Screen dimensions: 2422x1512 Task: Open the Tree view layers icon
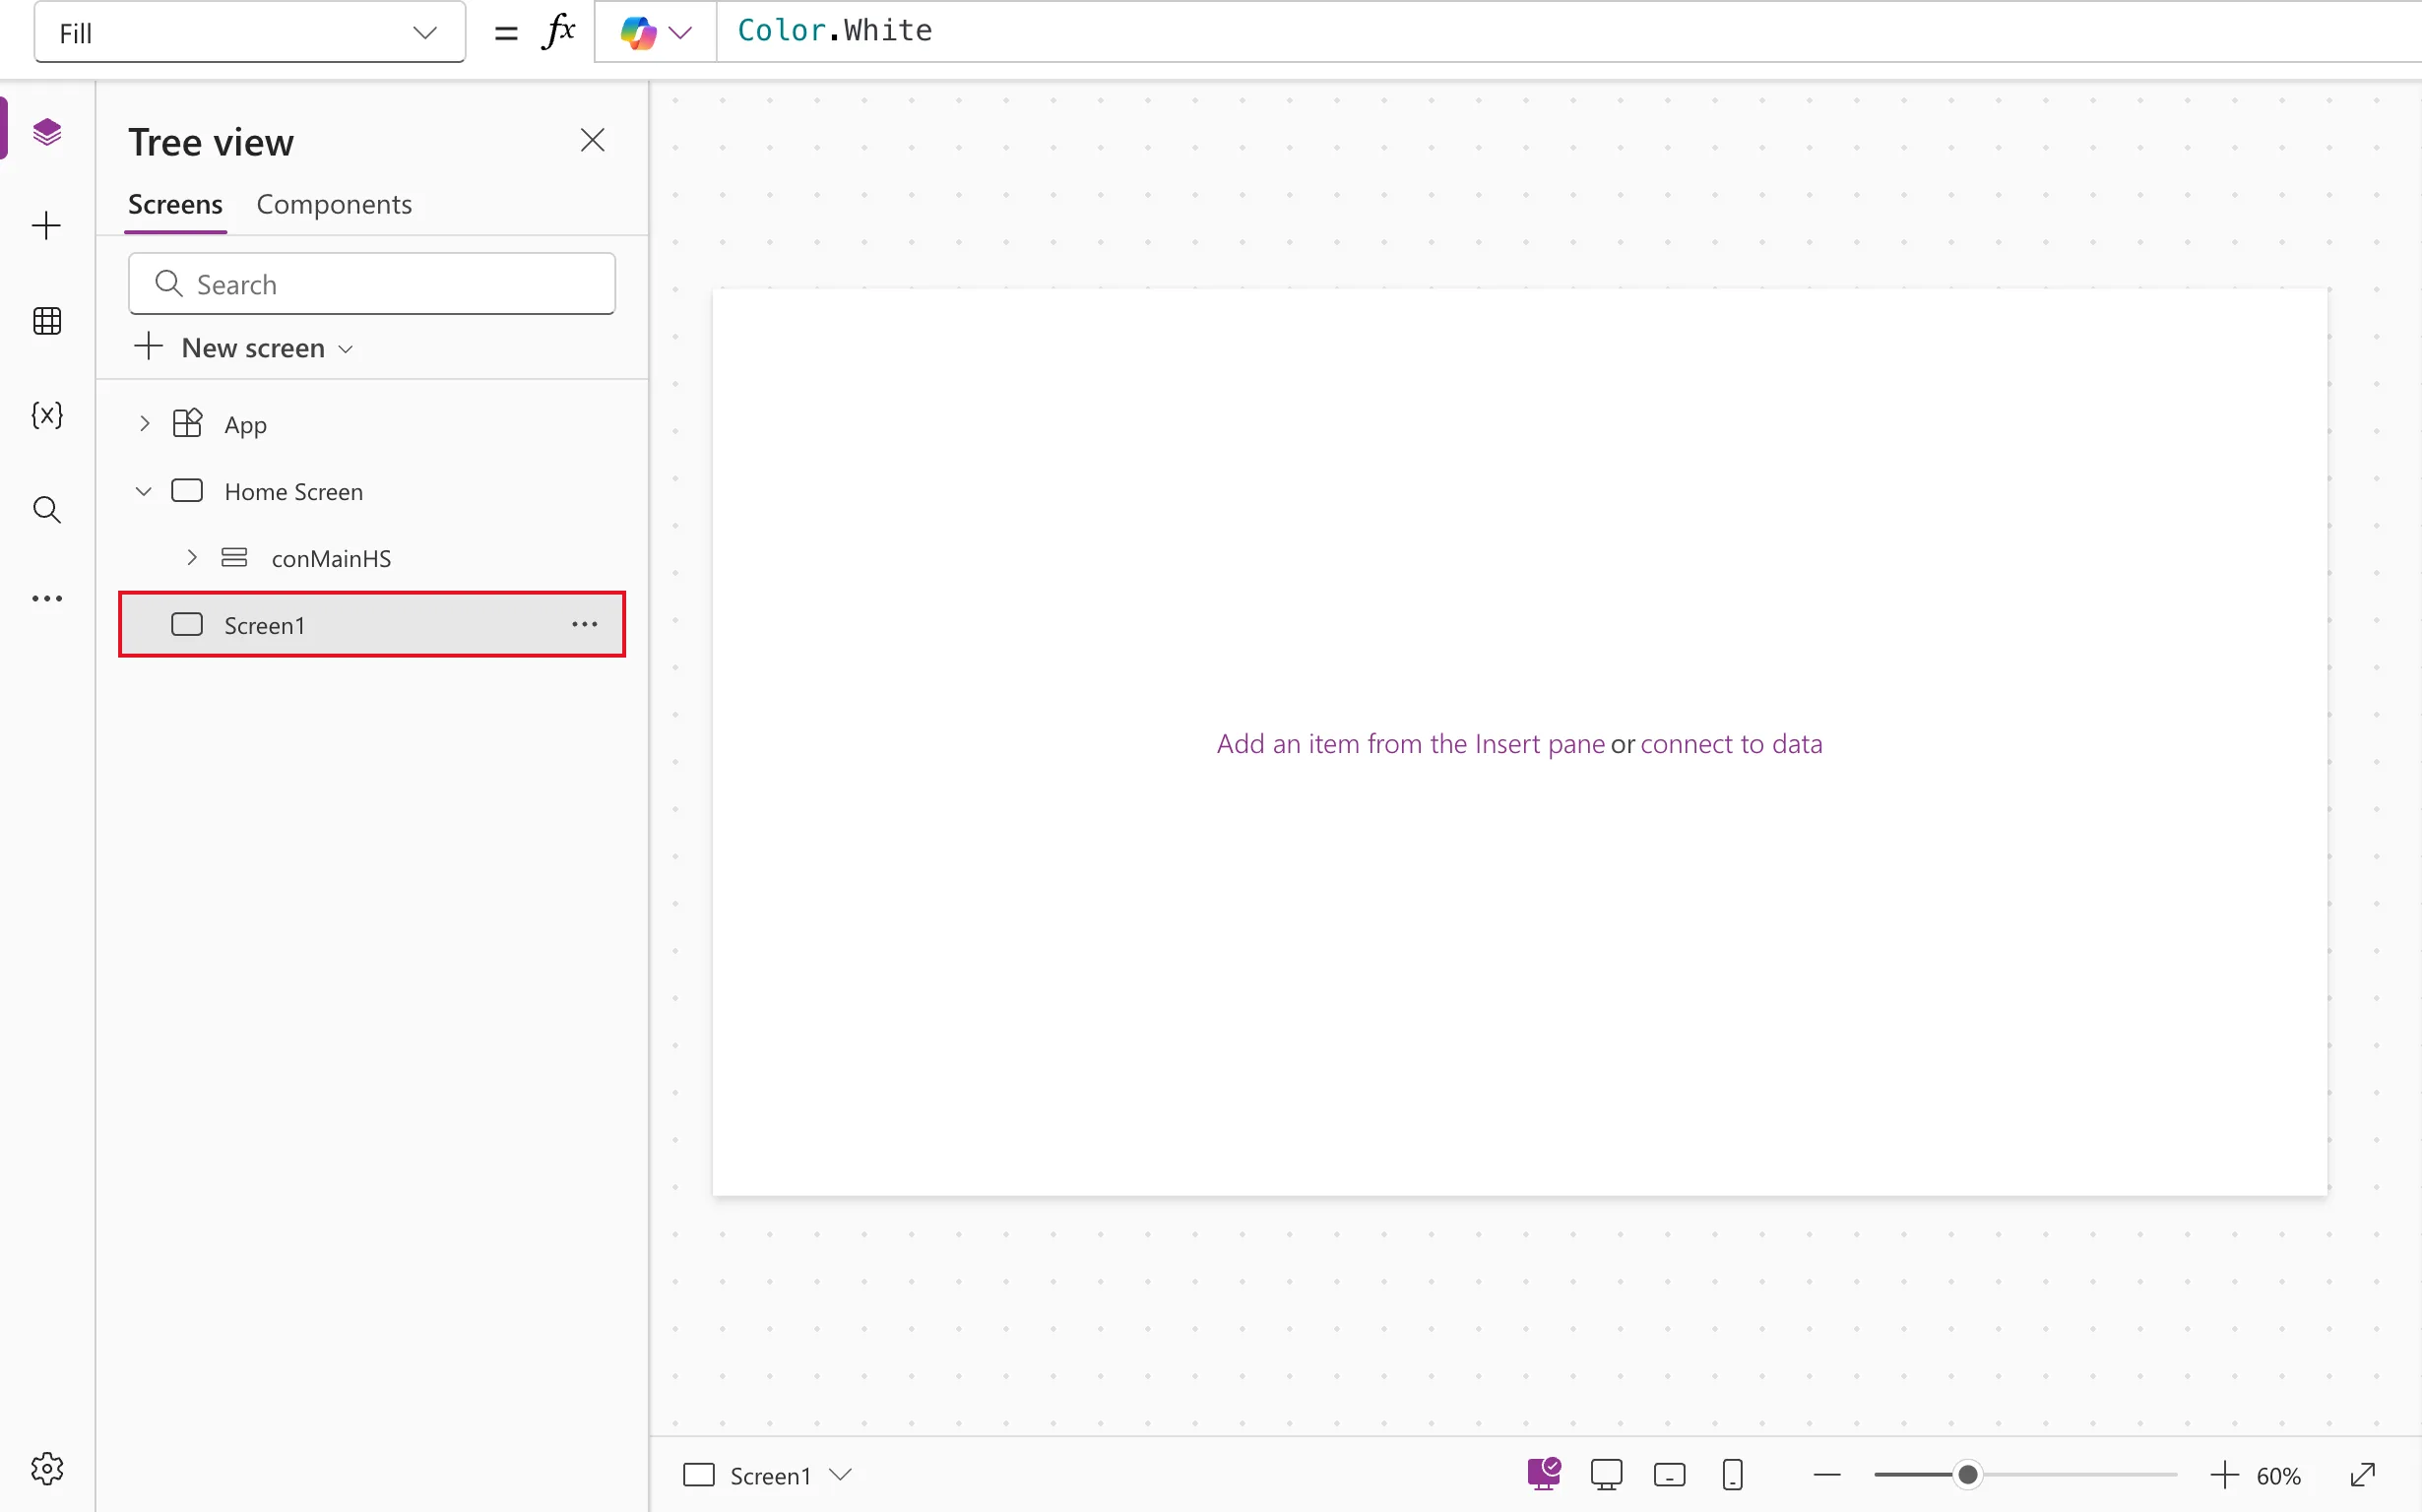pyautogui.click(x=47, y=131)
